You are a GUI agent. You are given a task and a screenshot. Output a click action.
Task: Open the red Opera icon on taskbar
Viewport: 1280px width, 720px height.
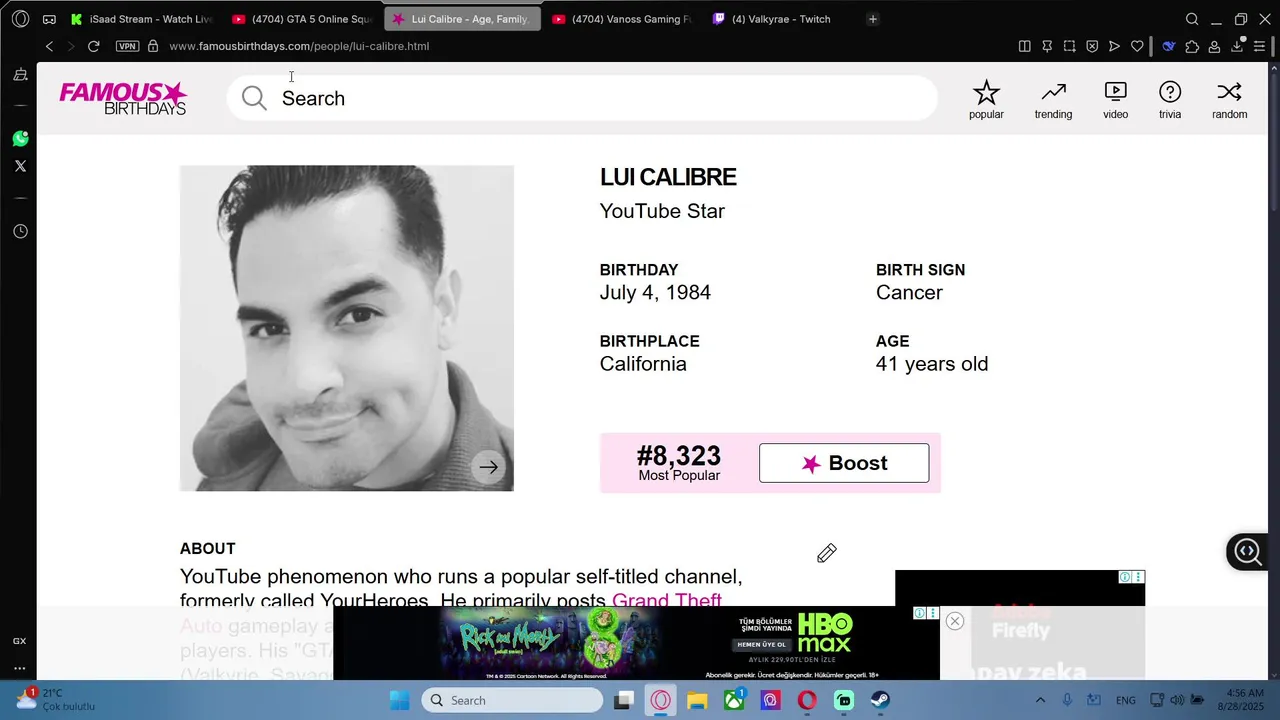point(807,700)
